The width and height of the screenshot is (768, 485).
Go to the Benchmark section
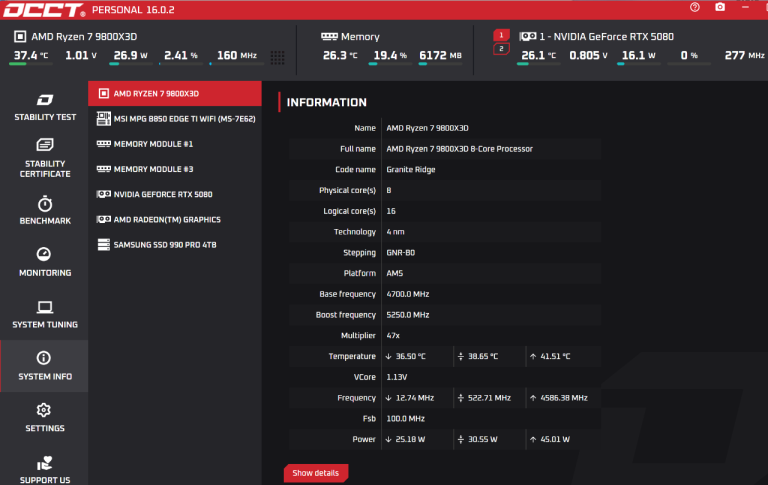coord(44,210)
